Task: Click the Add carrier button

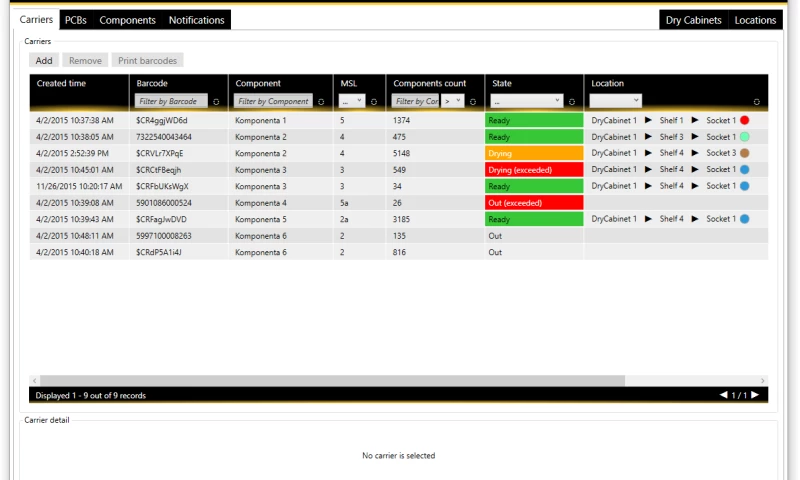Action: click(44, 61)
